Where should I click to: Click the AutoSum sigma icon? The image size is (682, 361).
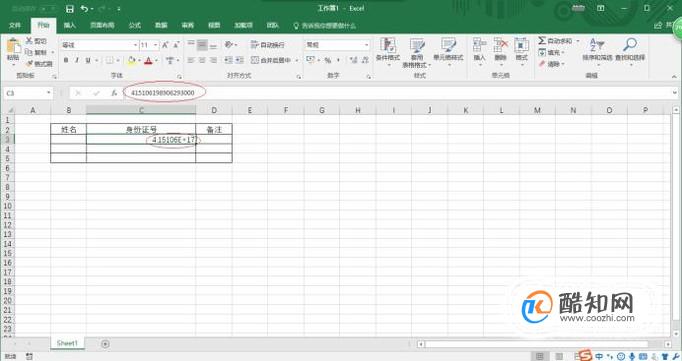click(542, 41)
